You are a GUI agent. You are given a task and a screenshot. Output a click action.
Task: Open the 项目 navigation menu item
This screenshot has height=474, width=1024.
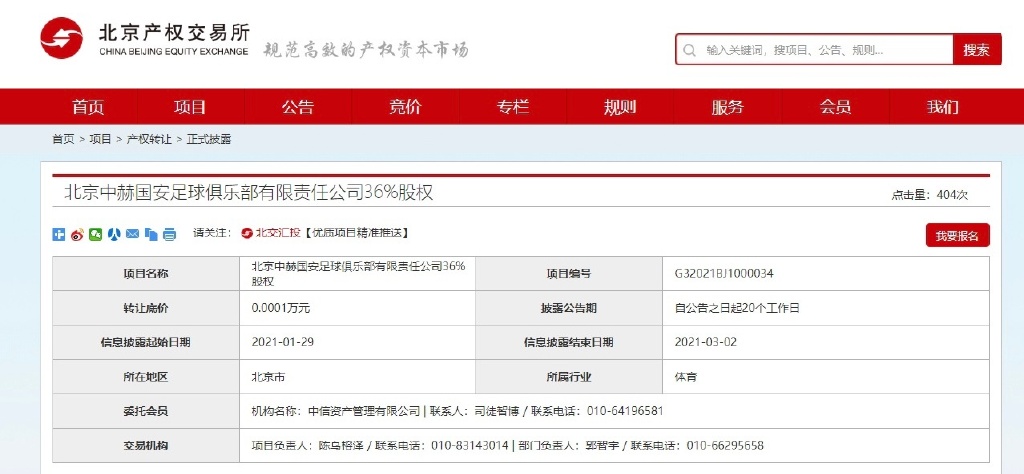190,107
